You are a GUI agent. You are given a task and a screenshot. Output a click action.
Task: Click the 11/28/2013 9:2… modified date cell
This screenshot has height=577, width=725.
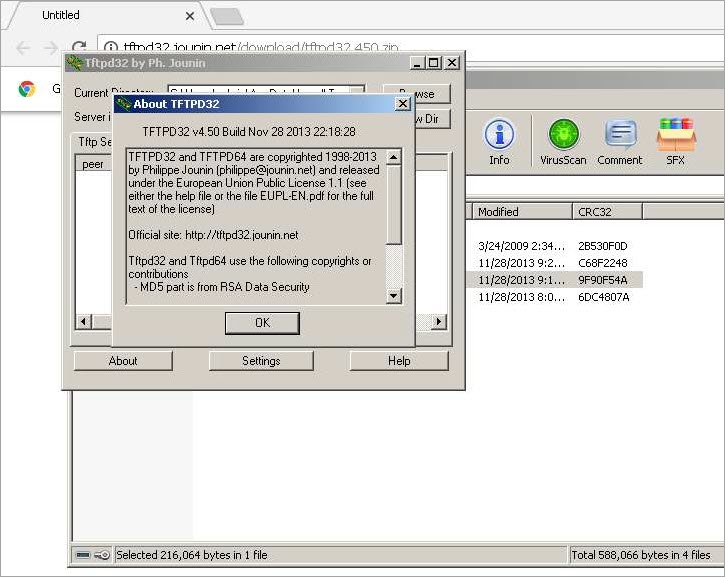pyautogui.click(x=522, y=263)
